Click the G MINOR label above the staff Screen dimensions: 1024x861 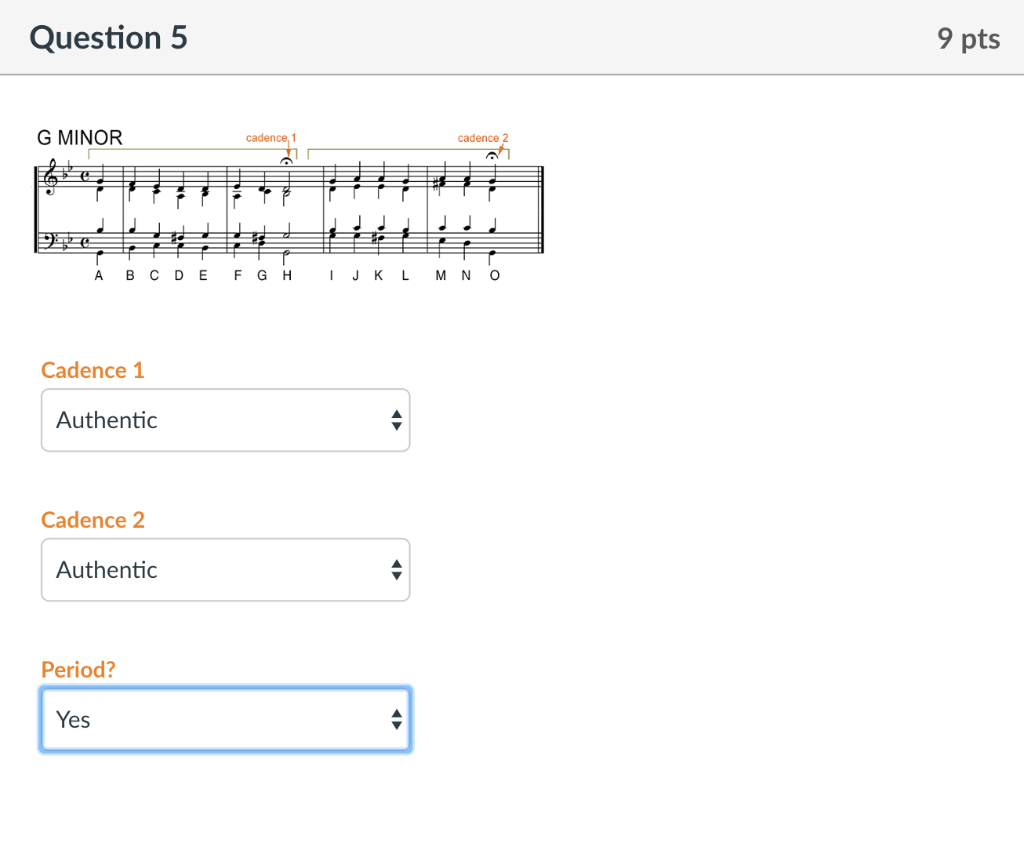point(79,137)
